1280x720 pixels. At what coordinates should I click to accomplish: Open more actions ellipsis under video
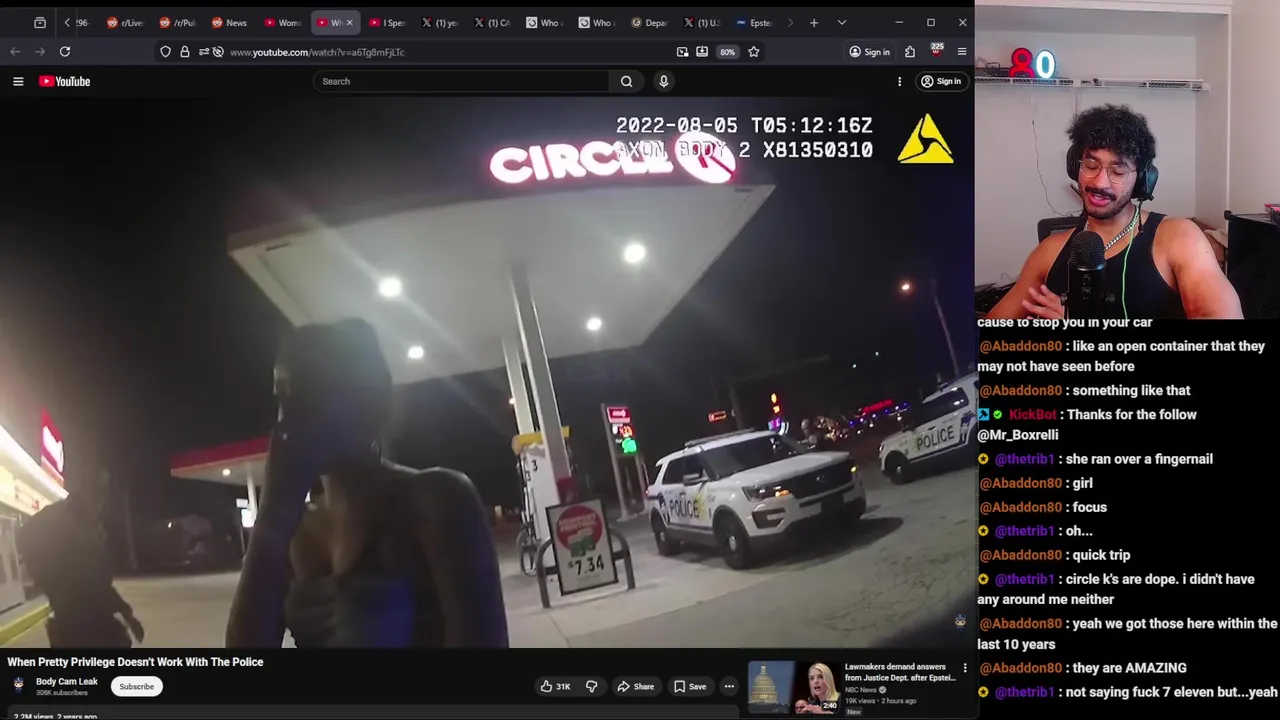point(729,686)
